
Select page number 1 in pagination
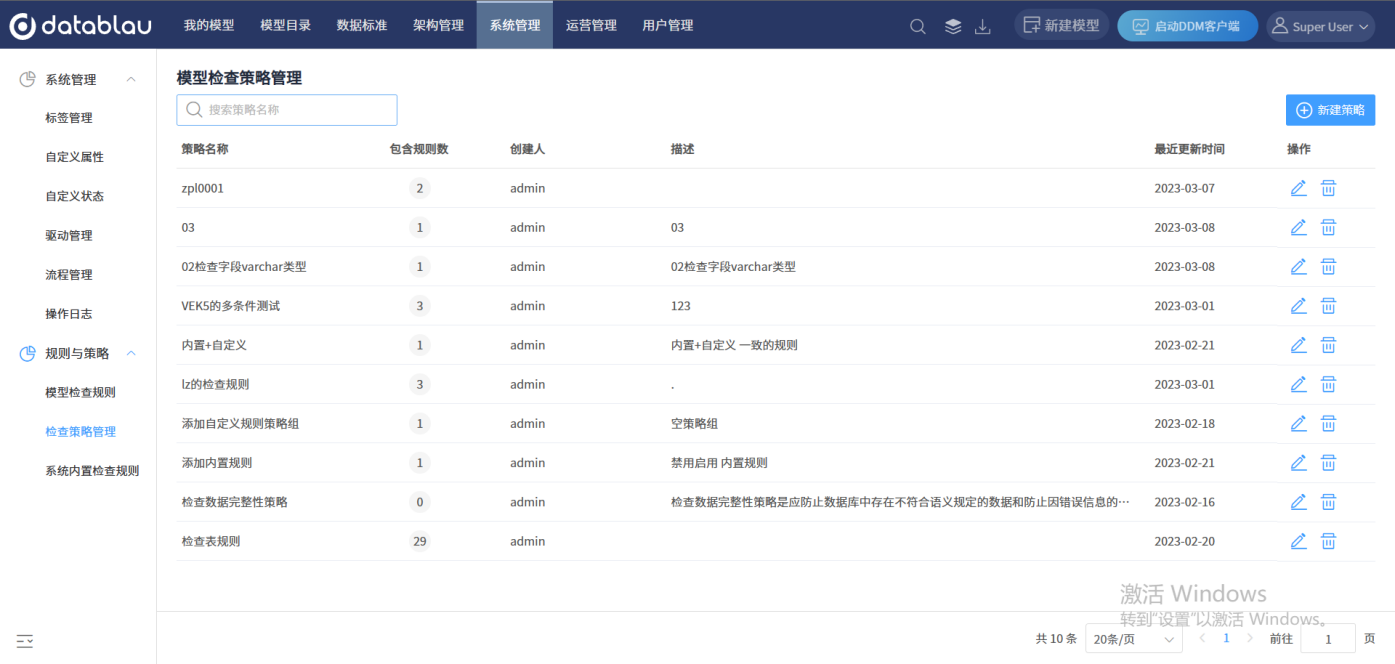tap(1226, 638)
